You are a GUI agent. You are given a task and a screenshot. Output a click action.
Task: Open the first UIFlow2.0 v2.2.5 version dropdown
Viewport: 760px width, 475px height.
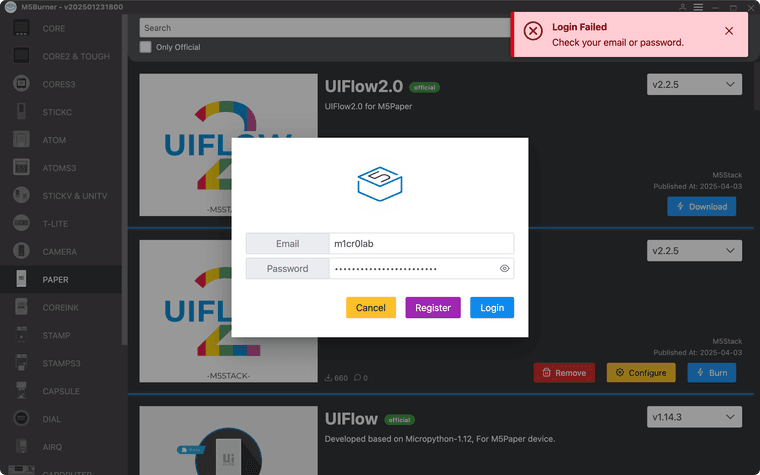[694, 84]
